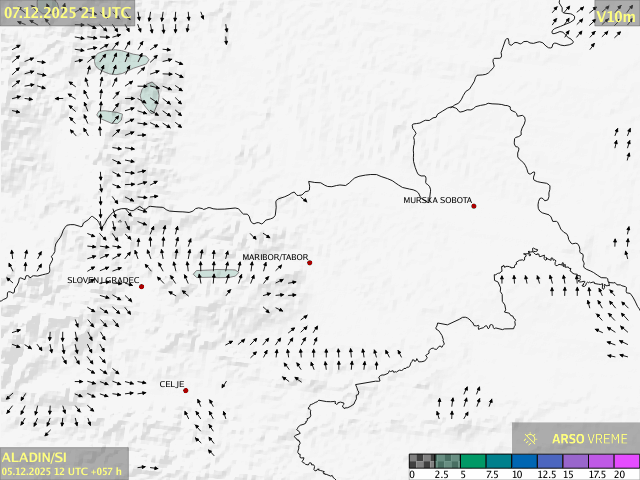Click the ARSO VREME text link

(x=590, y=439)
